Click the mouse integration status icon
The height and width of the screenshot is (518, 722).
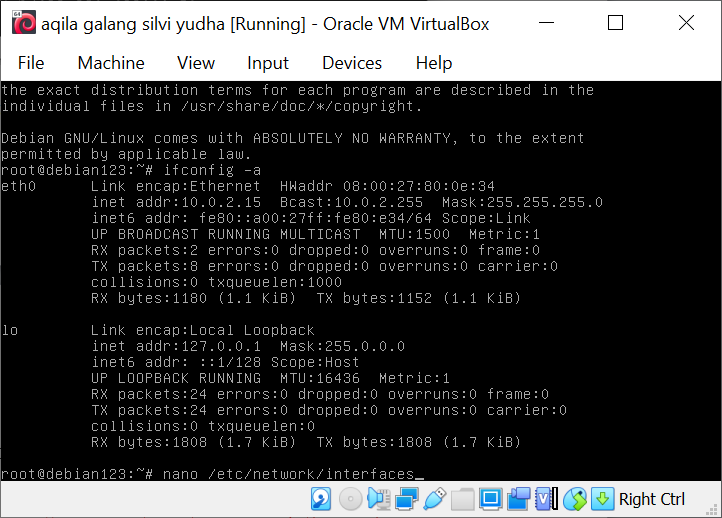[x=575, y=499]
